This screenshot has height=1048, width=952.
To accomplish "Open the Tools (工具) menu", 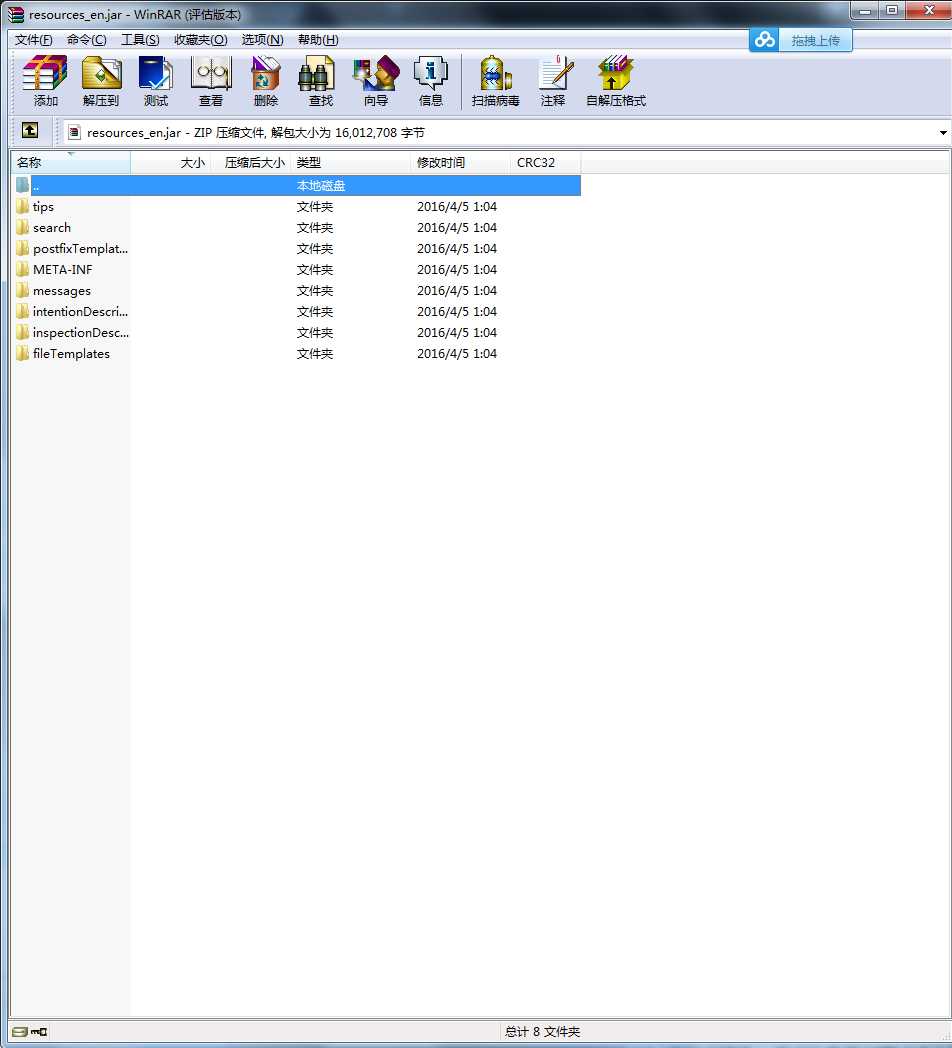I will [x=140, y=39].
